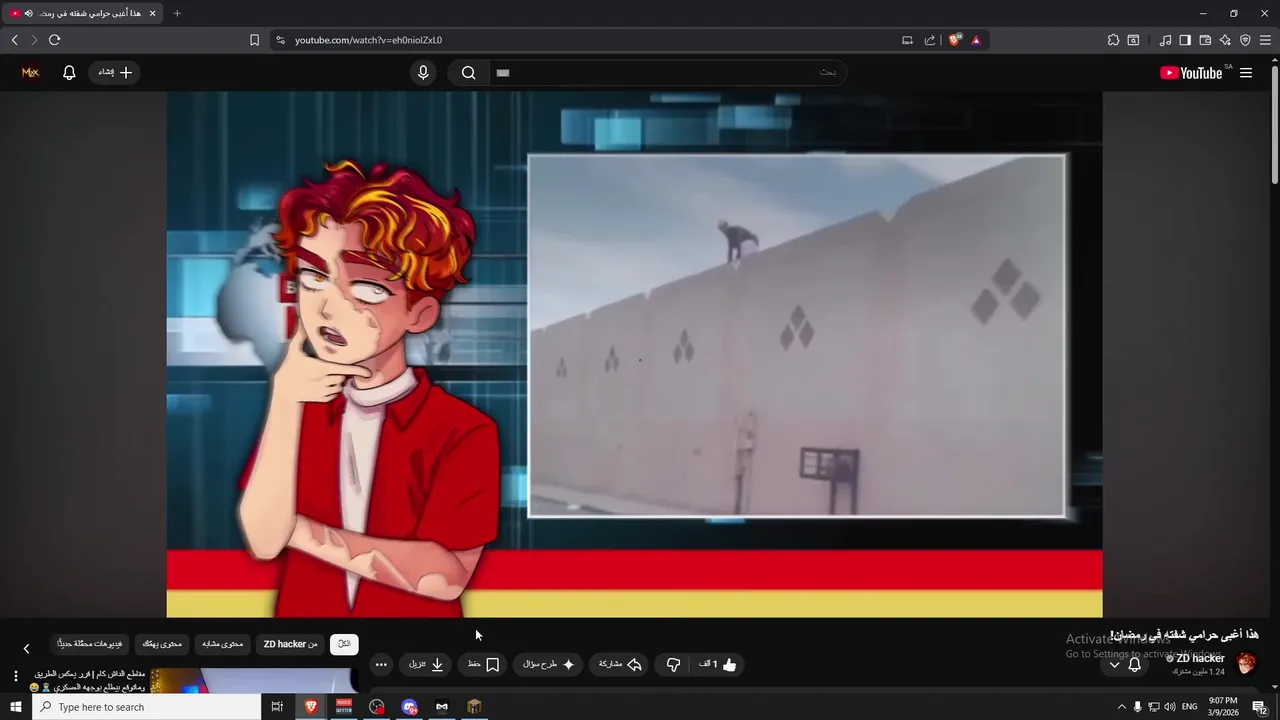
Task: Open the clock showing 9:07 PM
Action: (x=1223, y=707)
